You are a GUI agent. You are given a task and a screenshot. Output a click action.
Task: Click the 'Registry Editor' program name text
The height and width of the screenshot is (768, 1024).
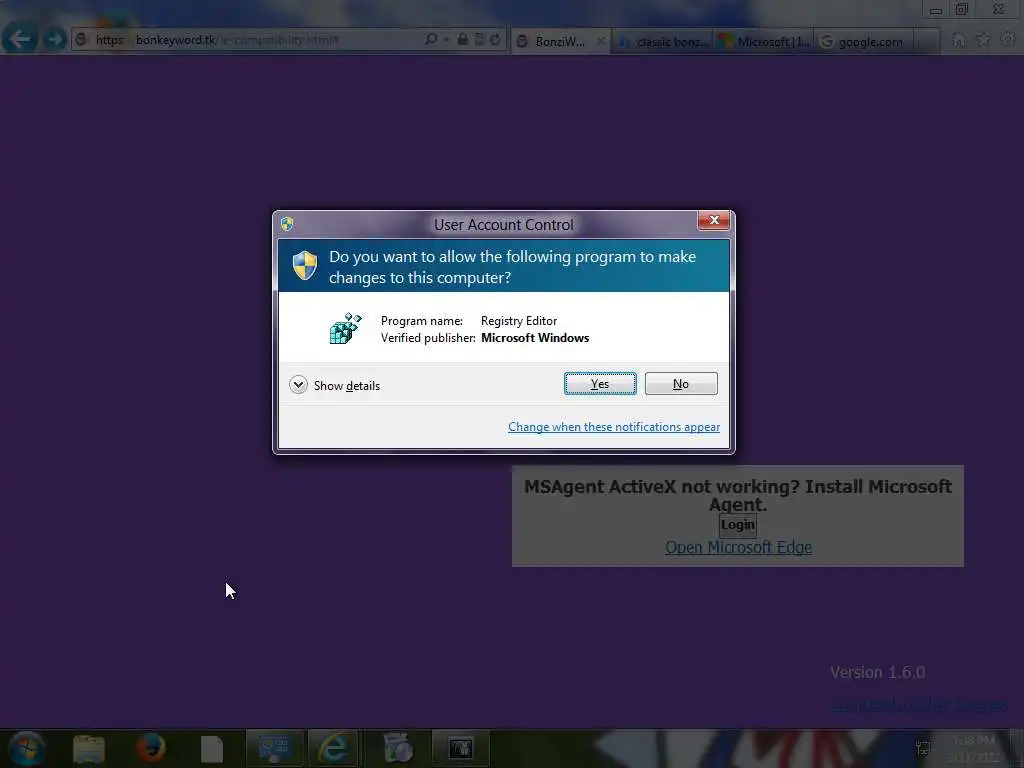(519, 321)
